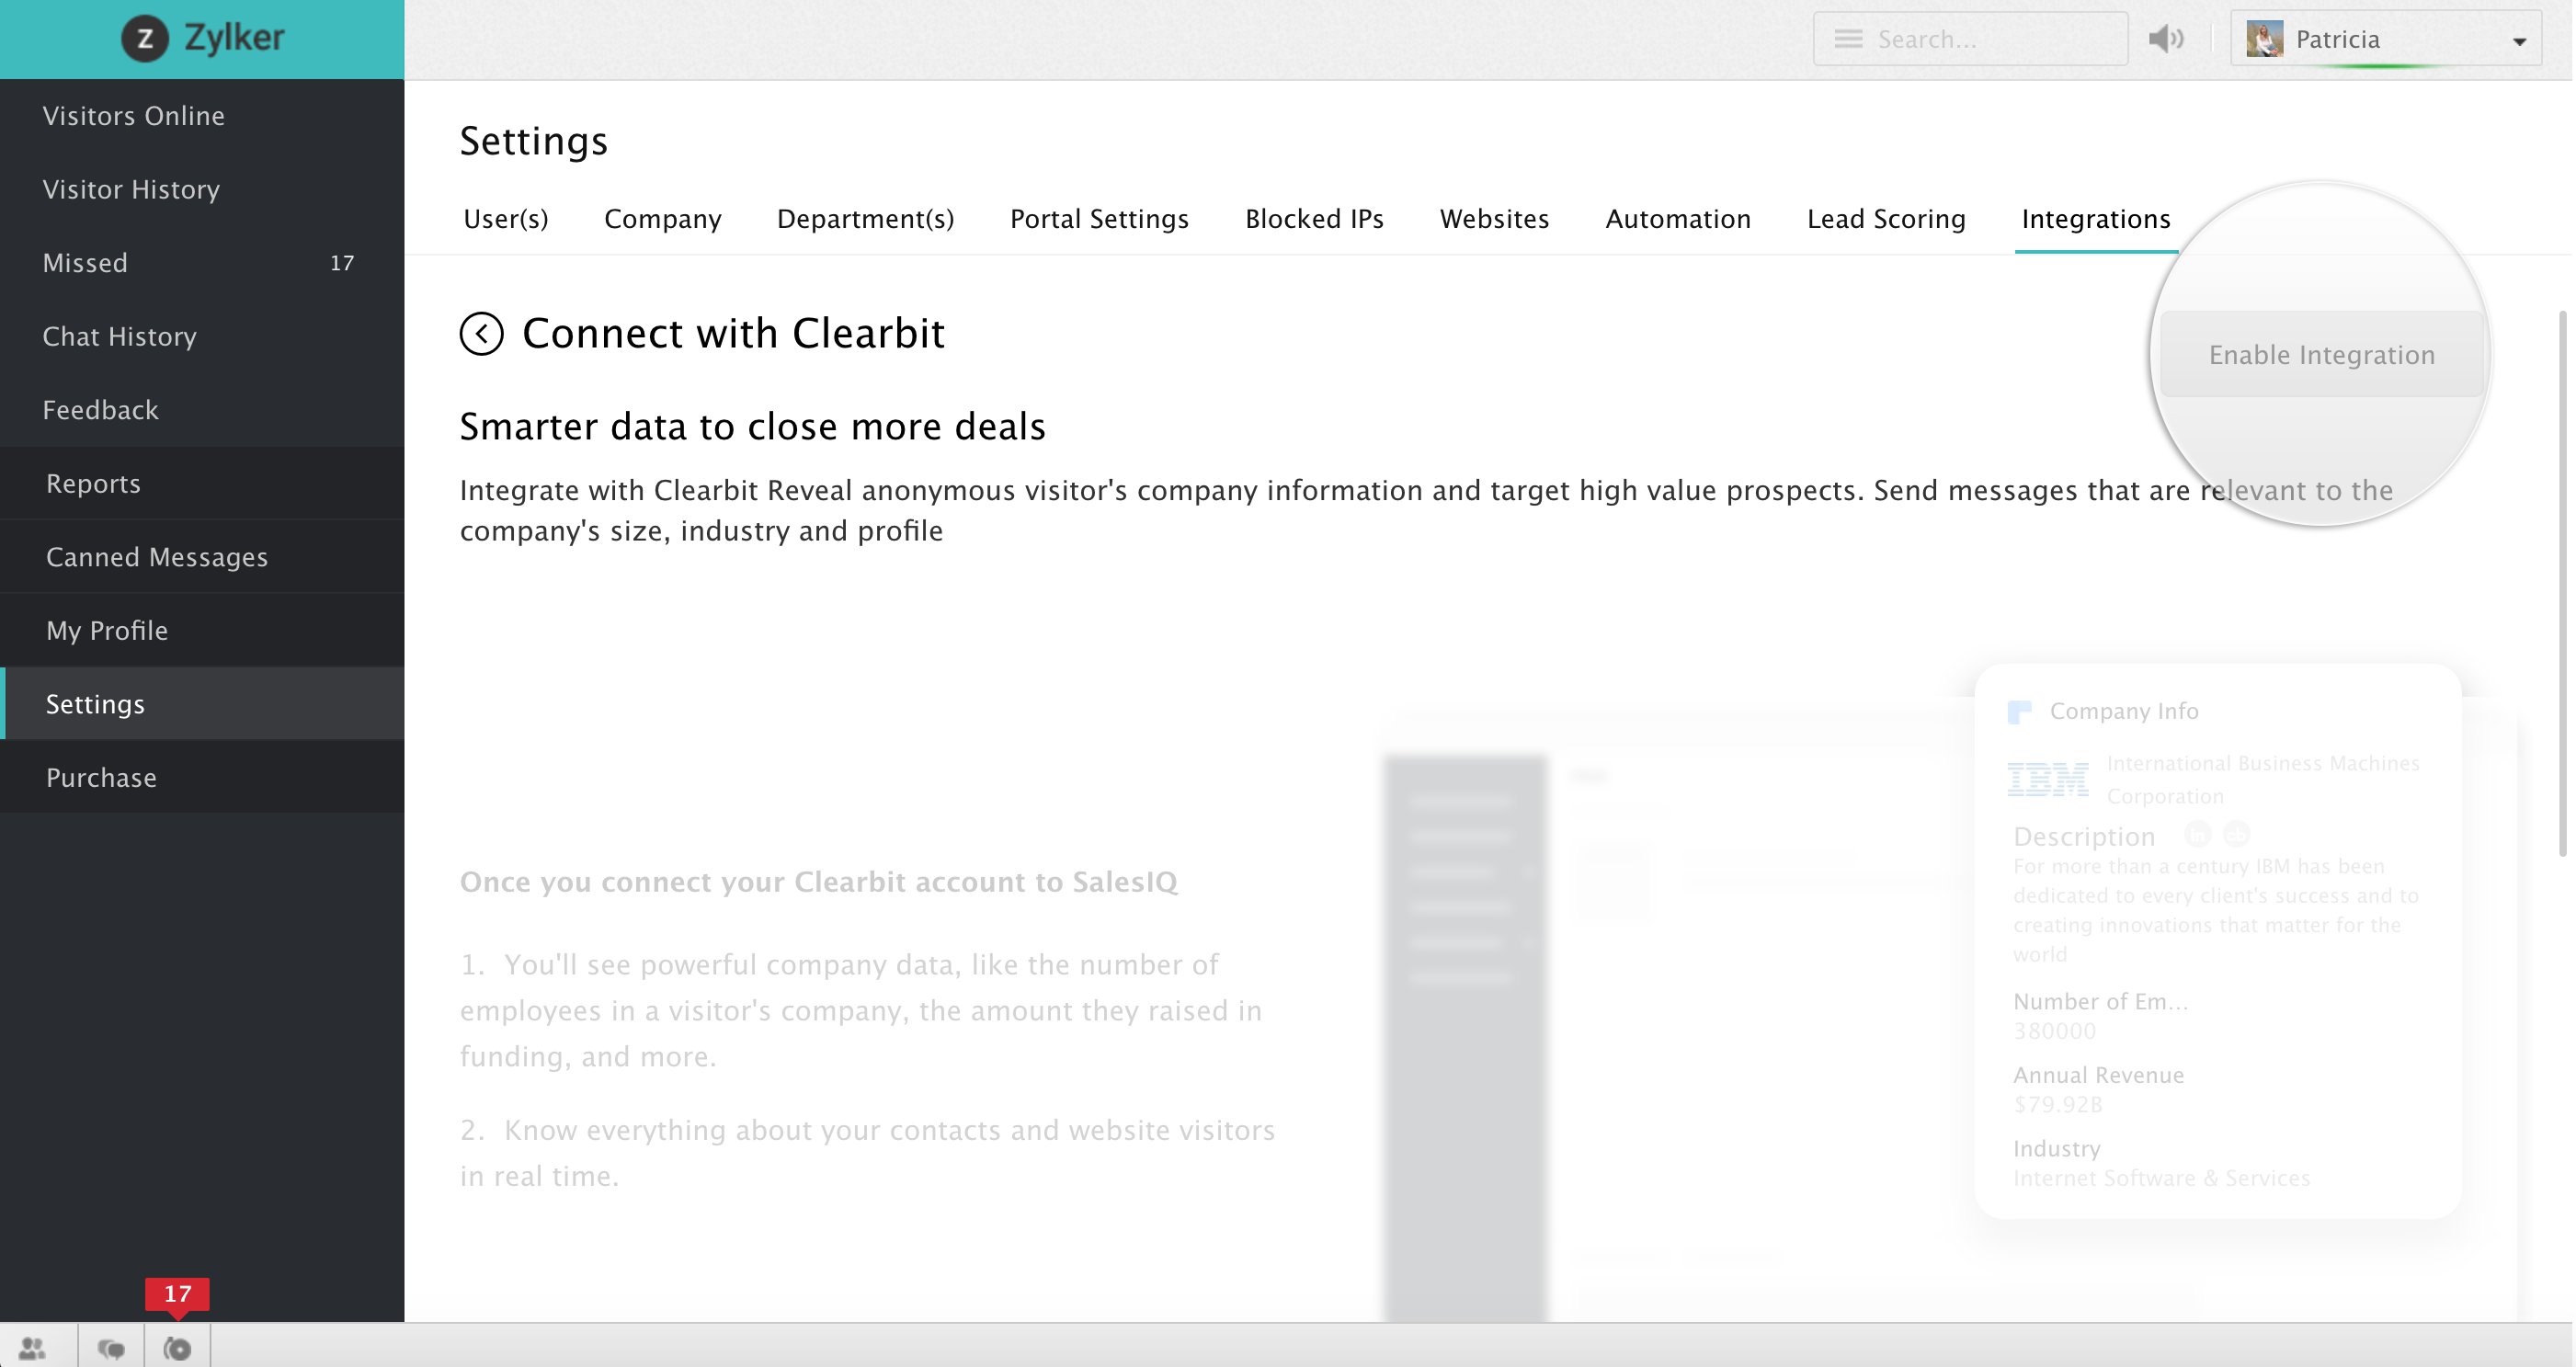Select the Portal Settings tab
The height and width of the screenshot is (1367, 2576).
pos(1098,219)
